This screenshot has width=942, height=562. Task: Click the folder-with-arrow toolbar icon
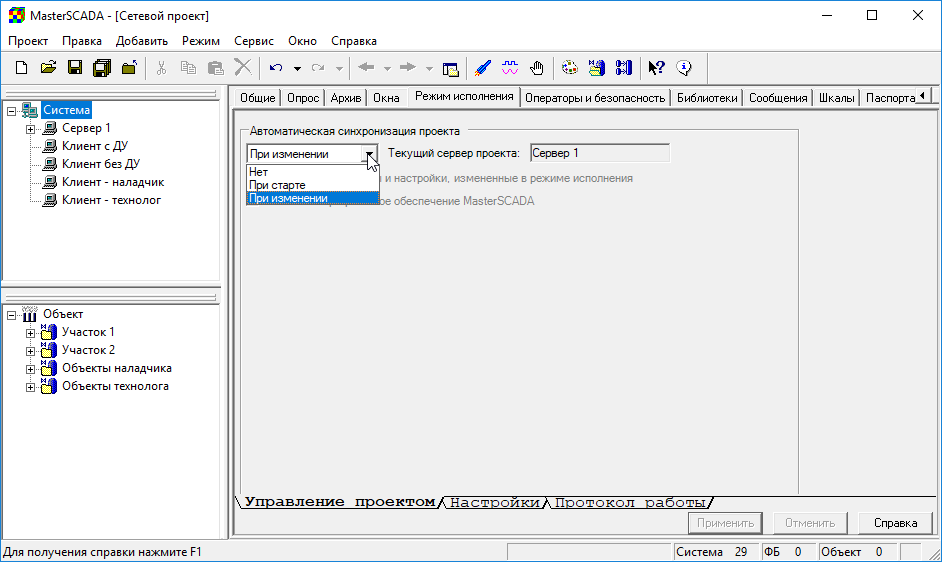(129, 68)
